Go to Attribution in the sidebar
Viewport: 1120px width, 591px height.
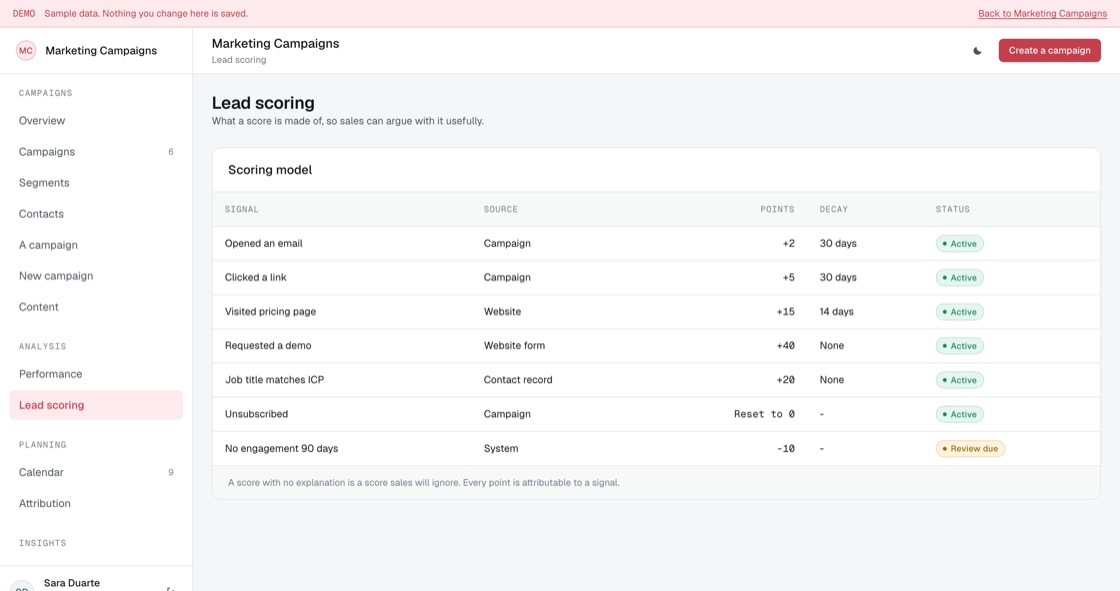coord(96,503)
